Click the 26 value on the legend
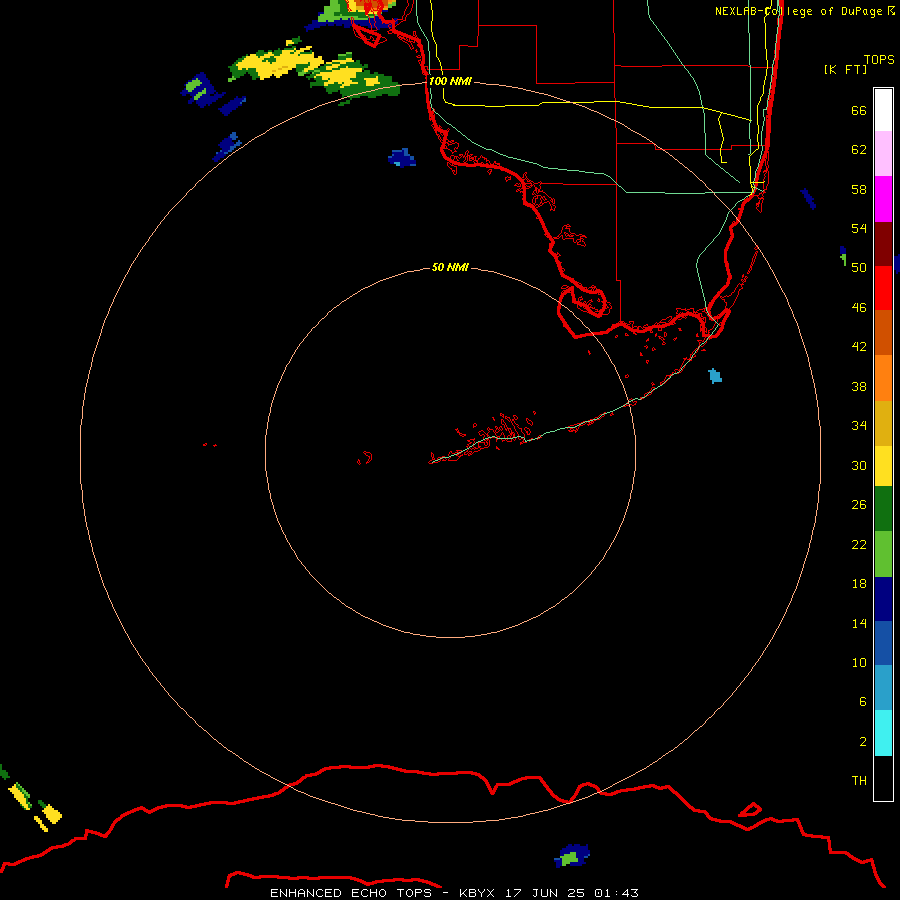Screen dimensions: 900x900 tap(859, 505)
